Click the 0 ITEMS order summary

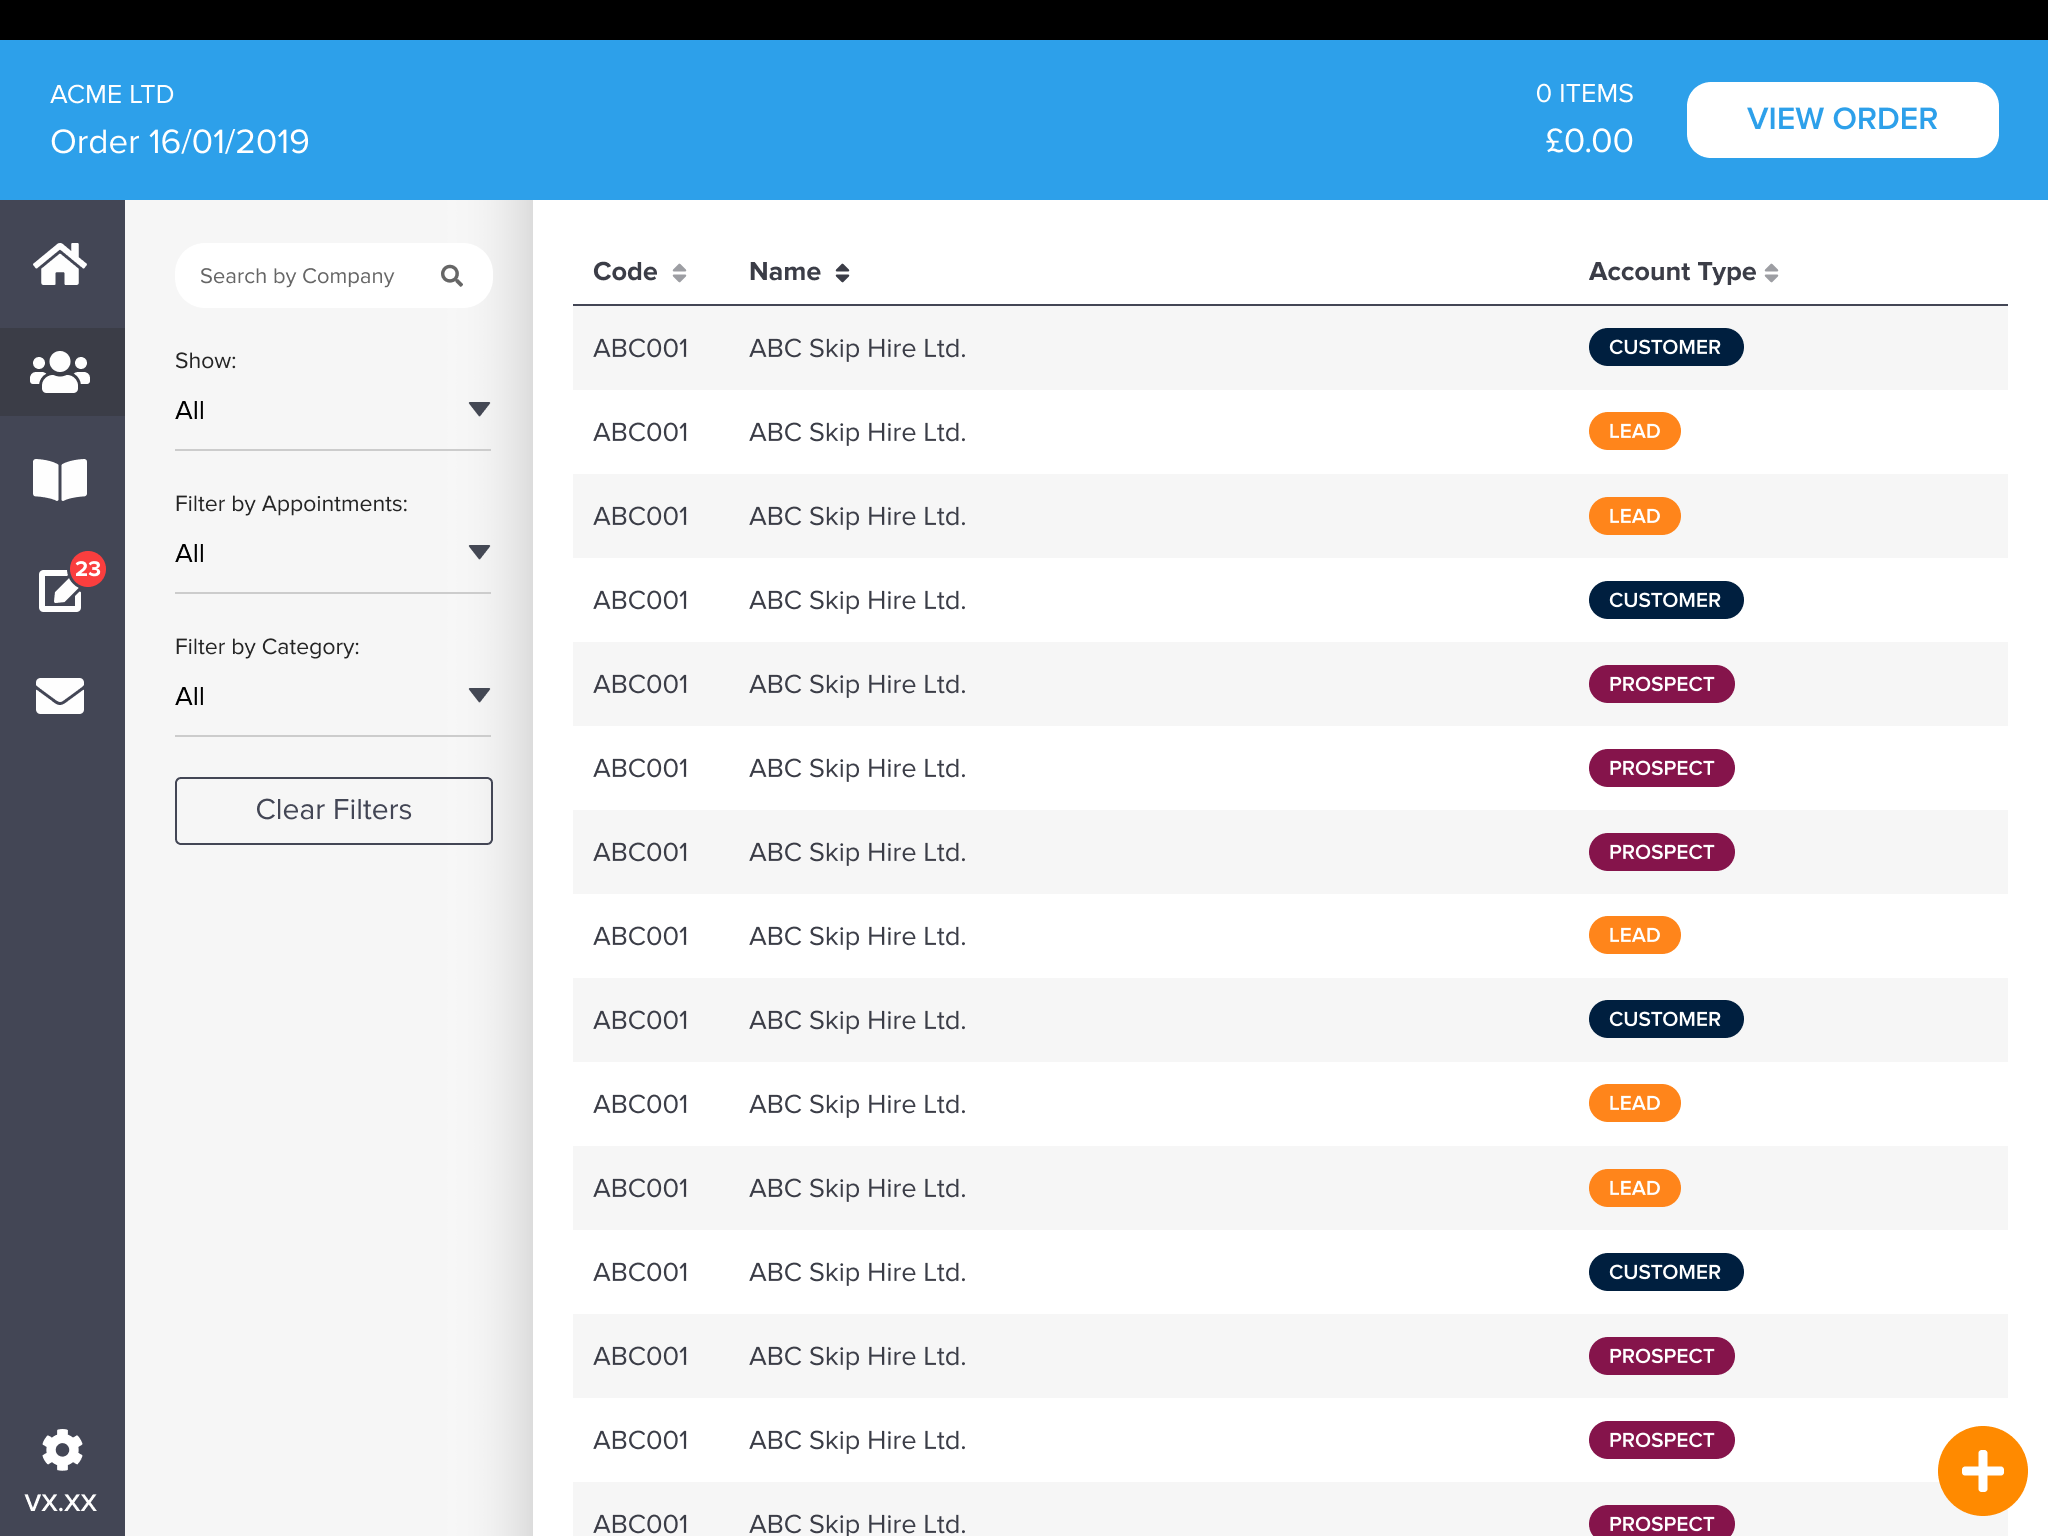(1584, 94)
